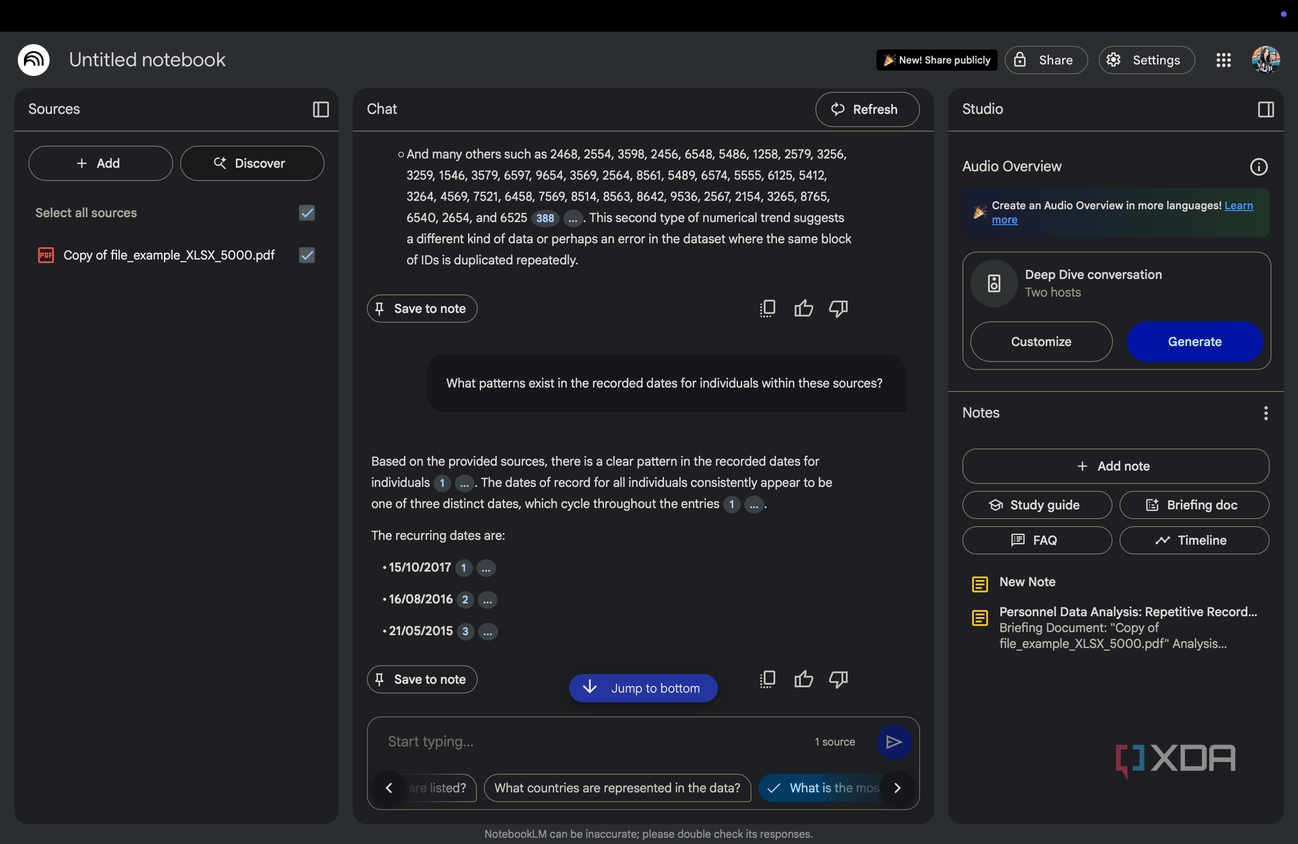Toggle the Select all sources checkbox
This screenshot has width=1298, height=844.
tap(307, 213)
